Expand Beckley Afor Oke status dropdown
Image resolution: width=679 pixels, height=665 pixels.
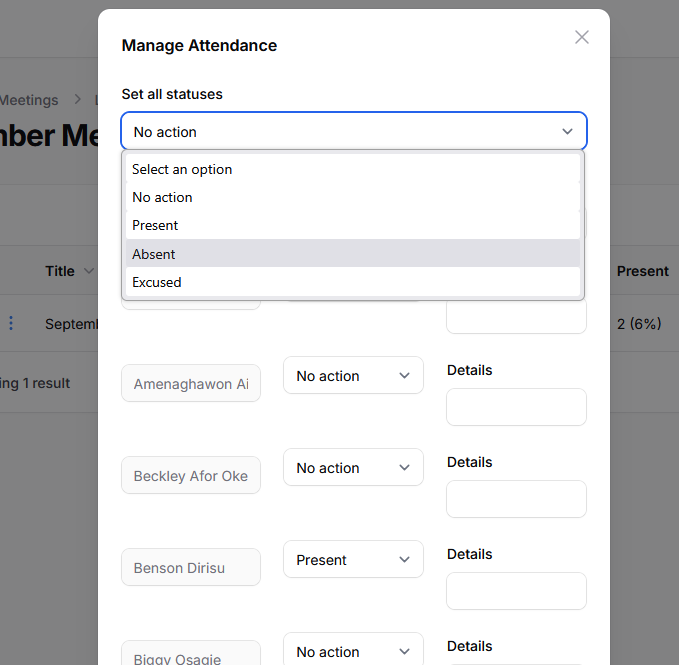(353, 468)
